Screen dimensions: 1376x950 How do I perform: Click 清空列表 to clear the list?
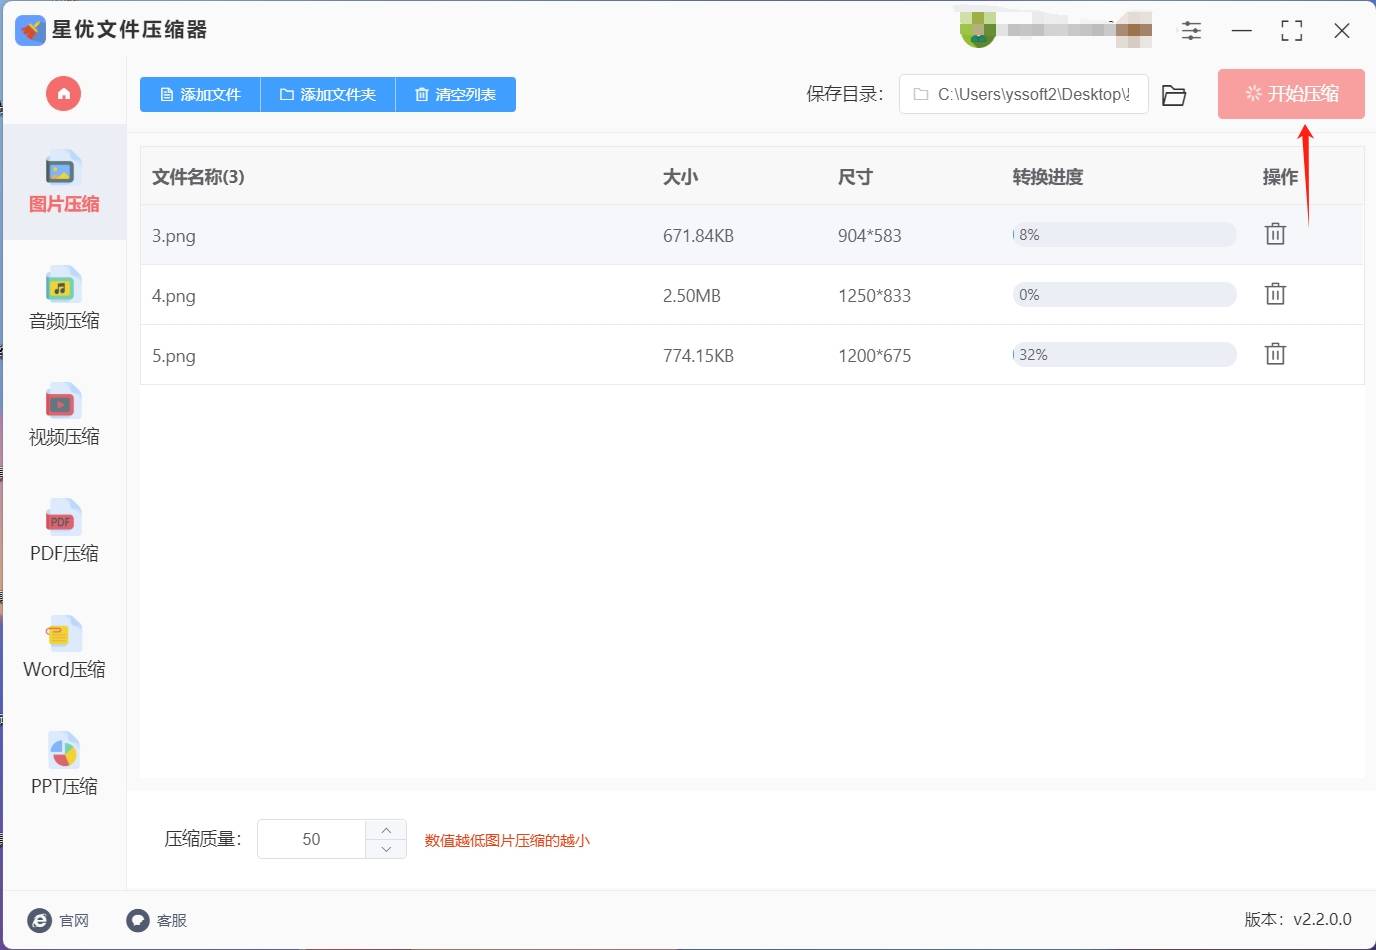point(456,94)
